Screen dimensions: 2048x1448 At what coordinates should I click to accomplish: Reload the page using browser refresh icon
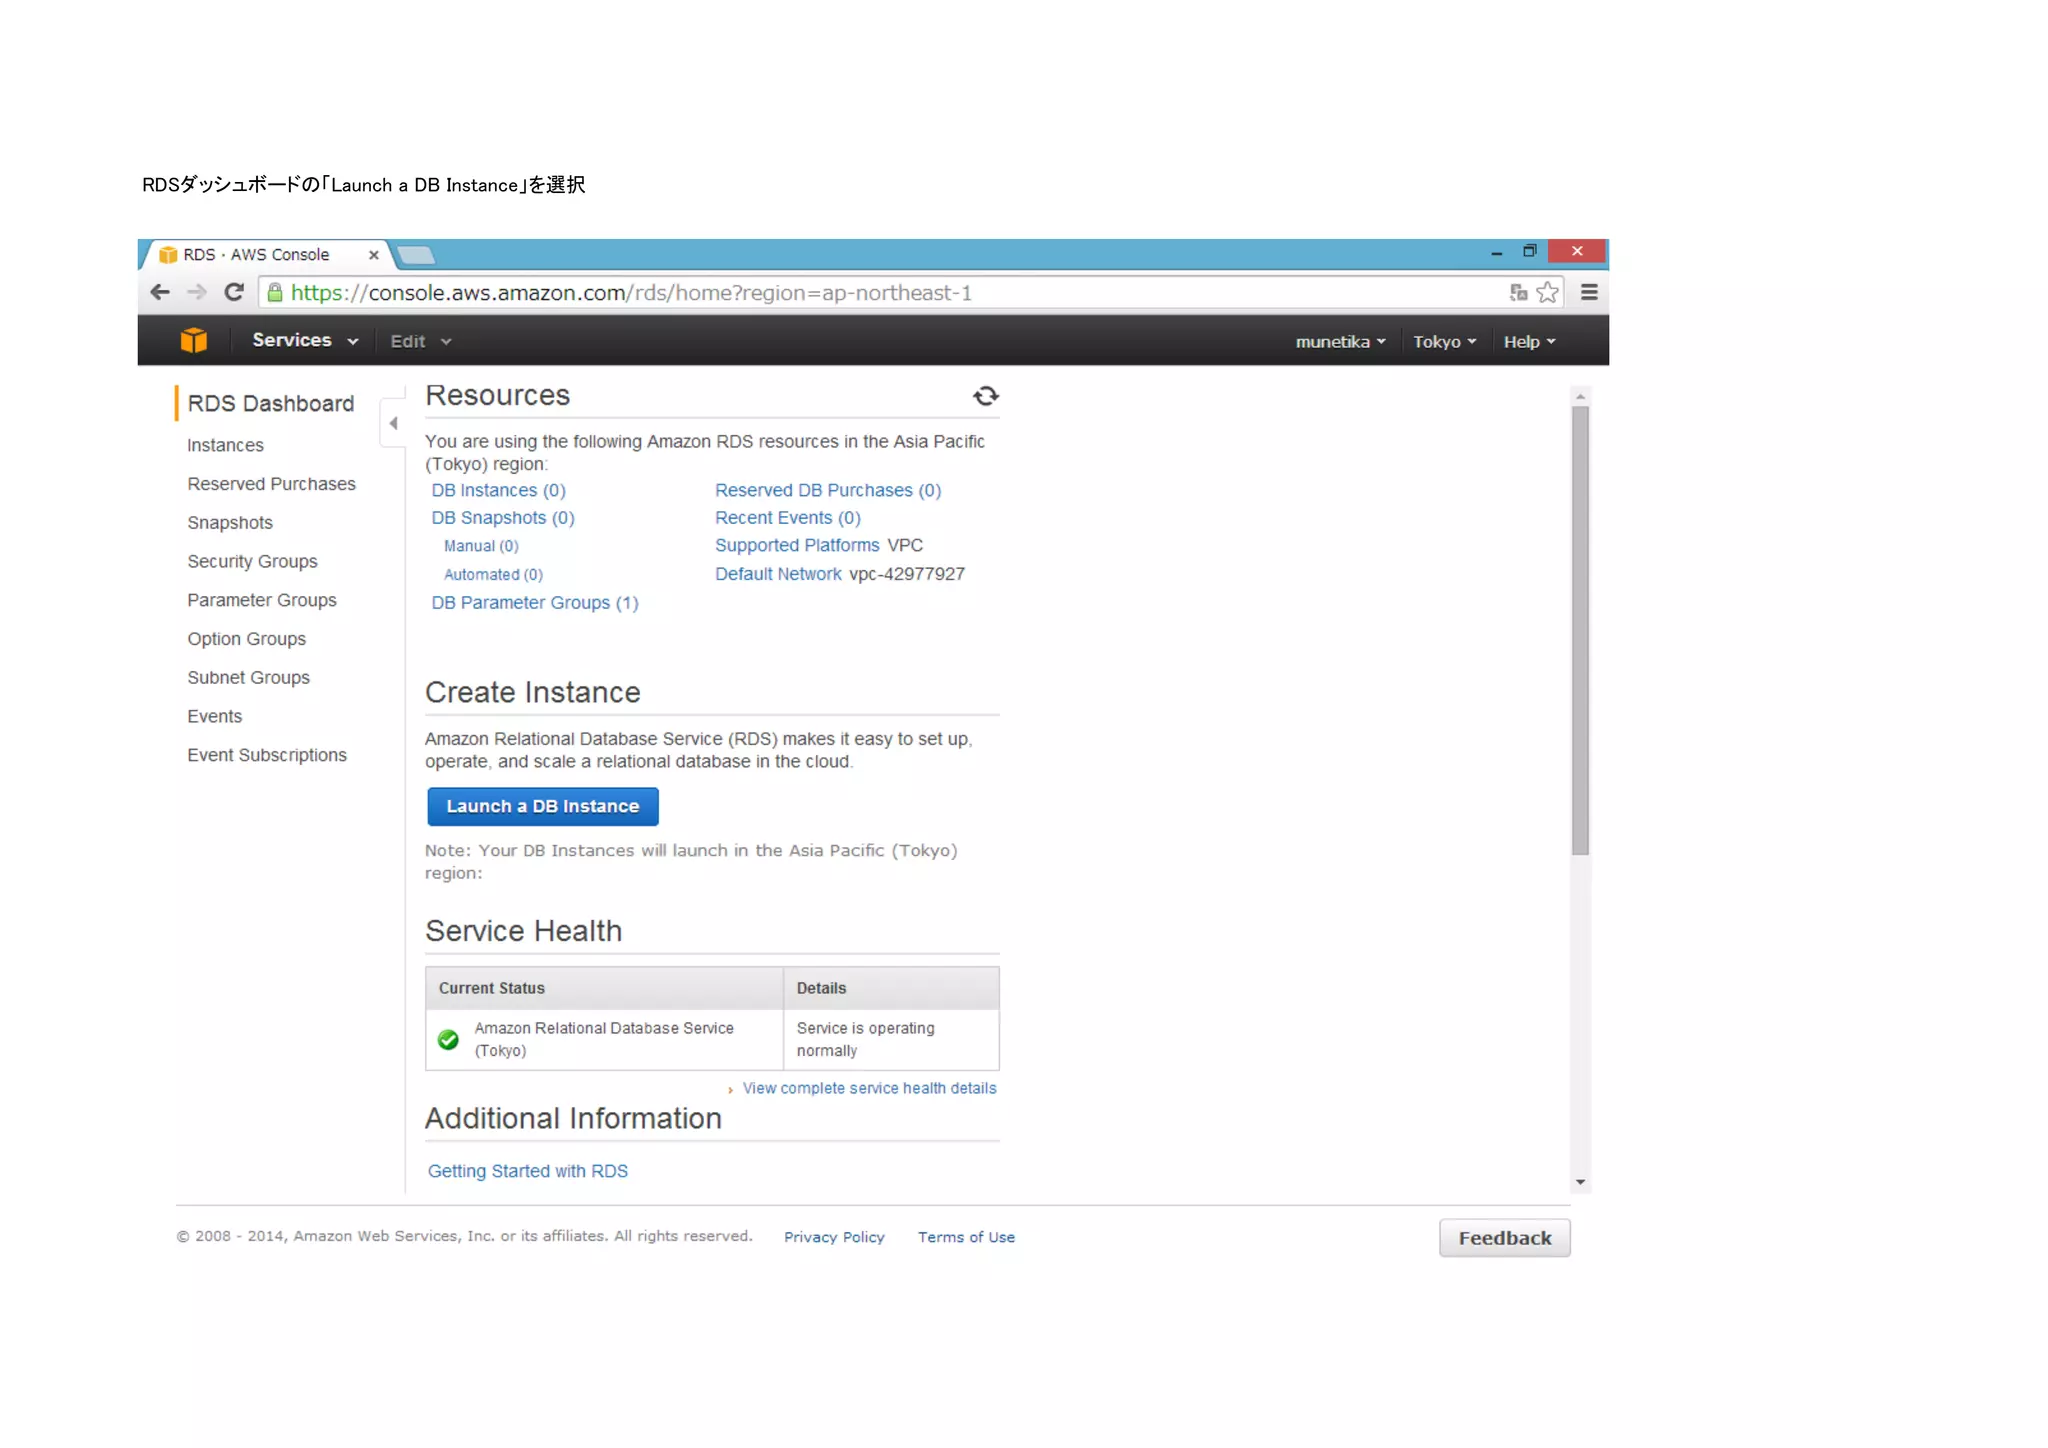point(234,293)
